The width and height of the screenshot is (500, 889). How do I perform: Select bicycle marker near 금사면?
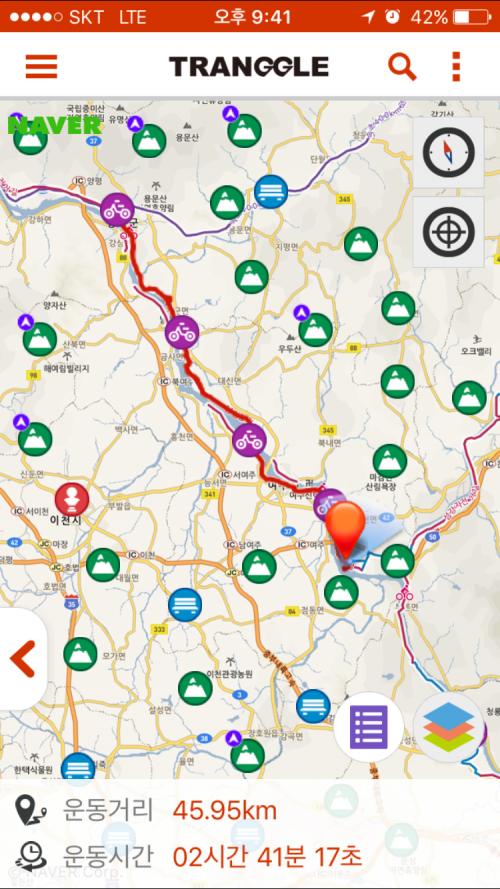pyautogui.click(x=182, y=332)
